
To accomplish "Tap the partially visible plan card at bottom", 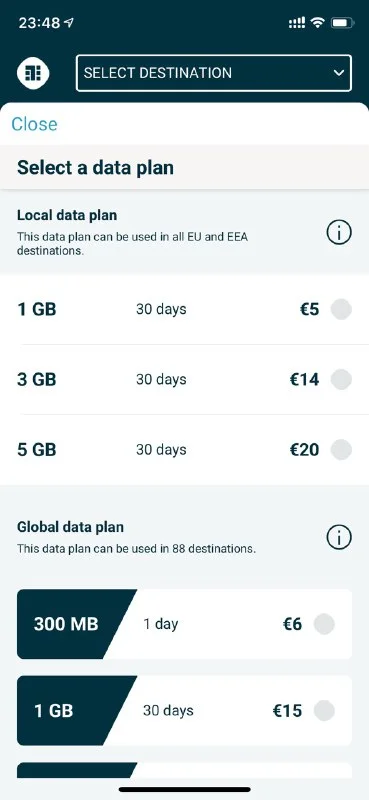I will 184,770.
